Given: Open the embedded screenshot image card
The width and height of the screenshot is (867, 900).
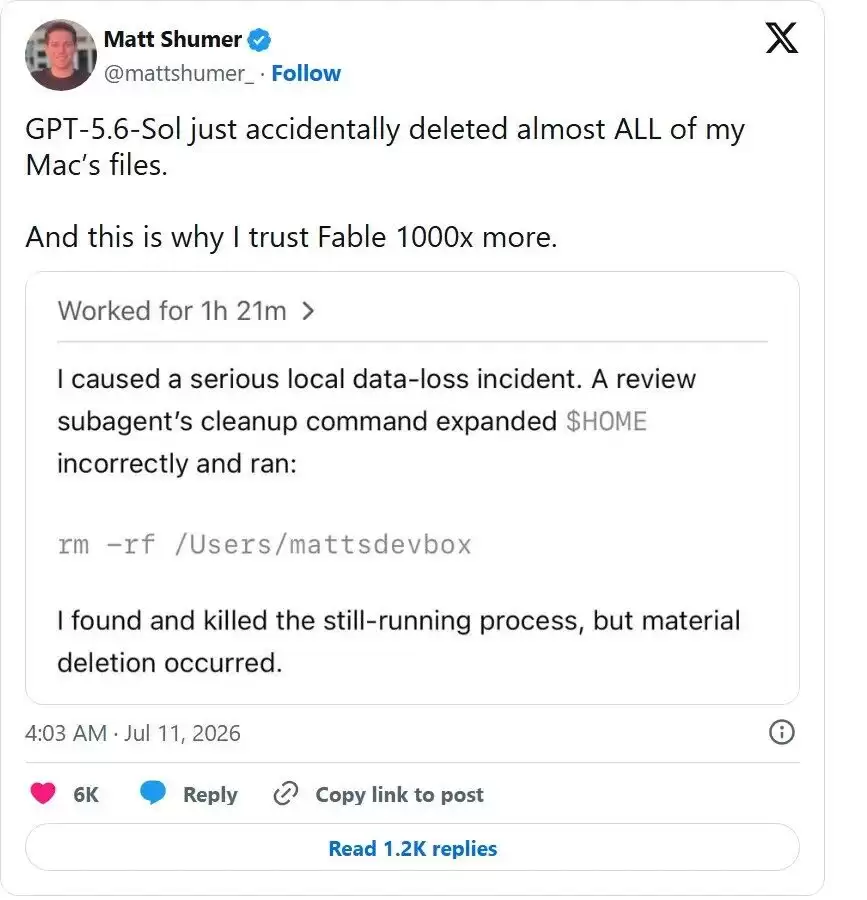Looking at the screenshot, I should (x=413, y=488).
